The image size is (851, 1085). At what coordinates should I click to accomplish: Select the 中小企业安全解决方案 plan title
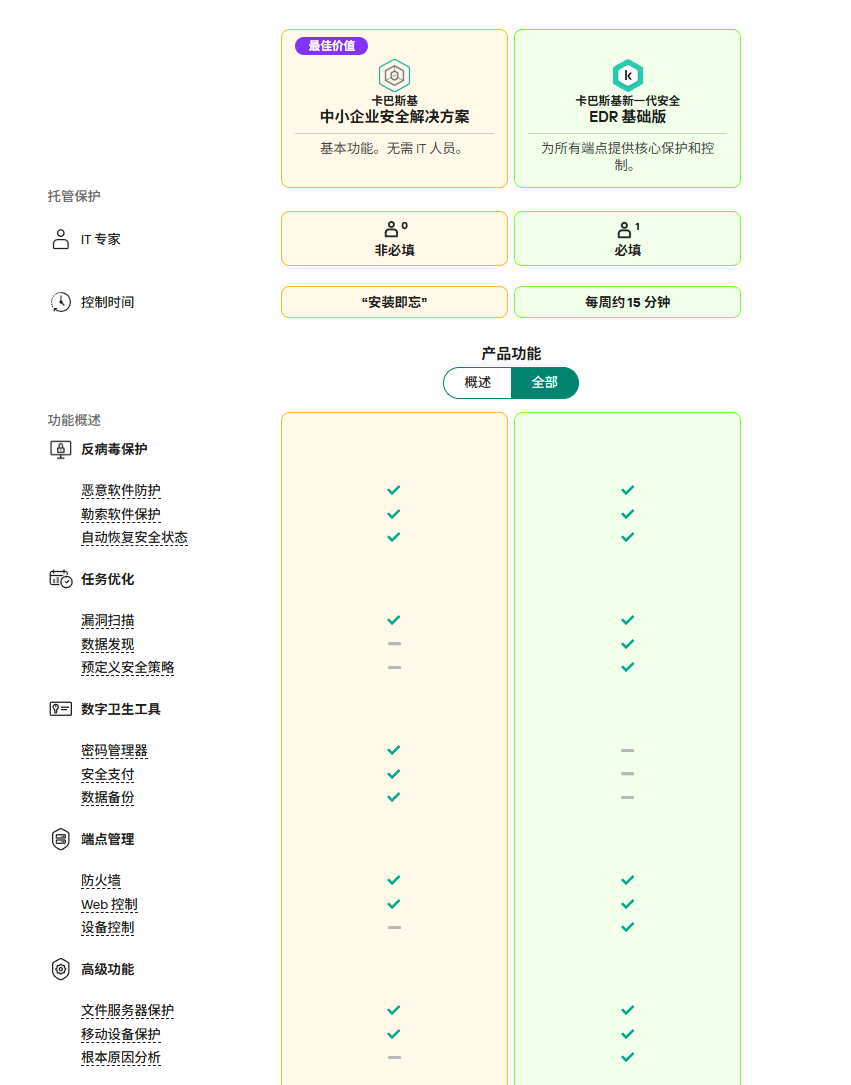tap(394, 117)
